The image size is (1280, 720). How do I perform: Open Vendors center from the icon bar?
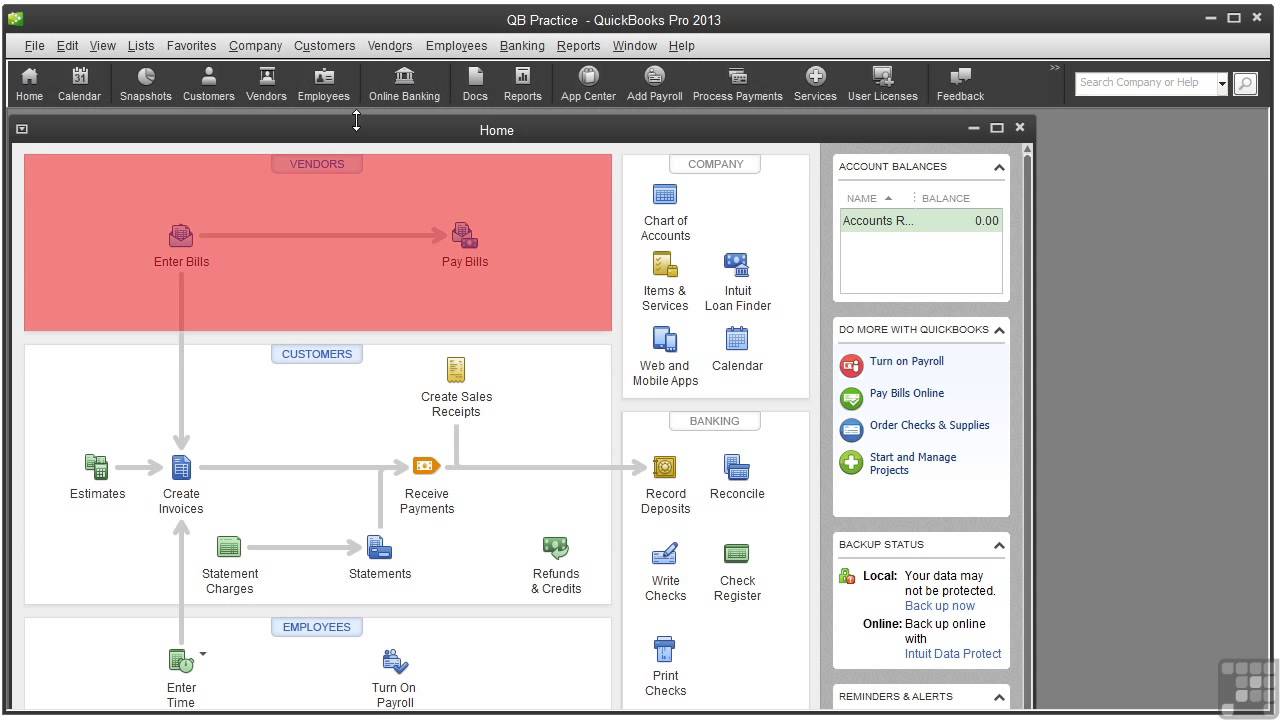click(266, 84)
